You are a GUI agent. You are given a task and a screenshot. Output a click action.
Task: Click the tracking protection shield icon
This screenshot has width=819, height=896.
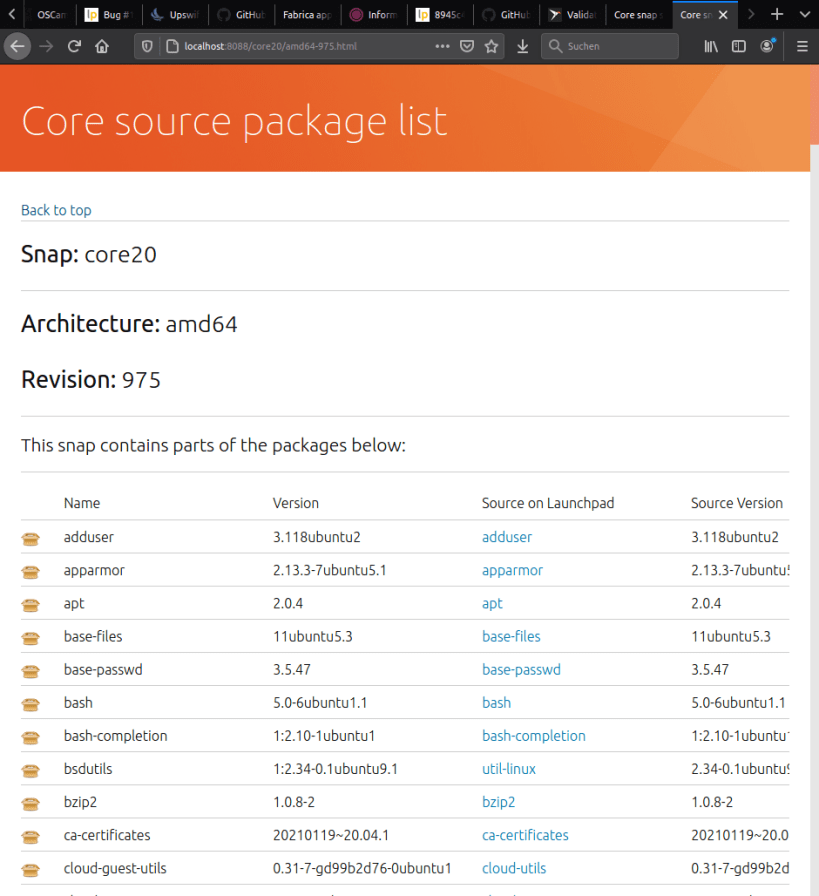pos(147,46)
